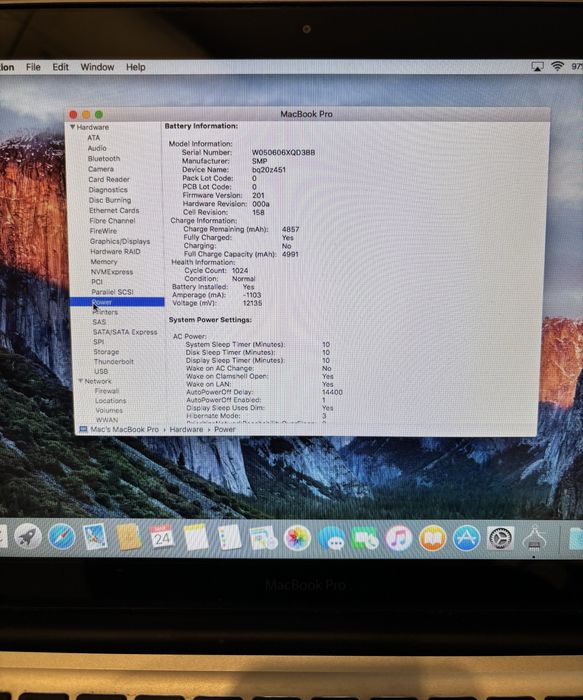Launch Safari from the Dock

pyautogui.click(x=62, y=536)
